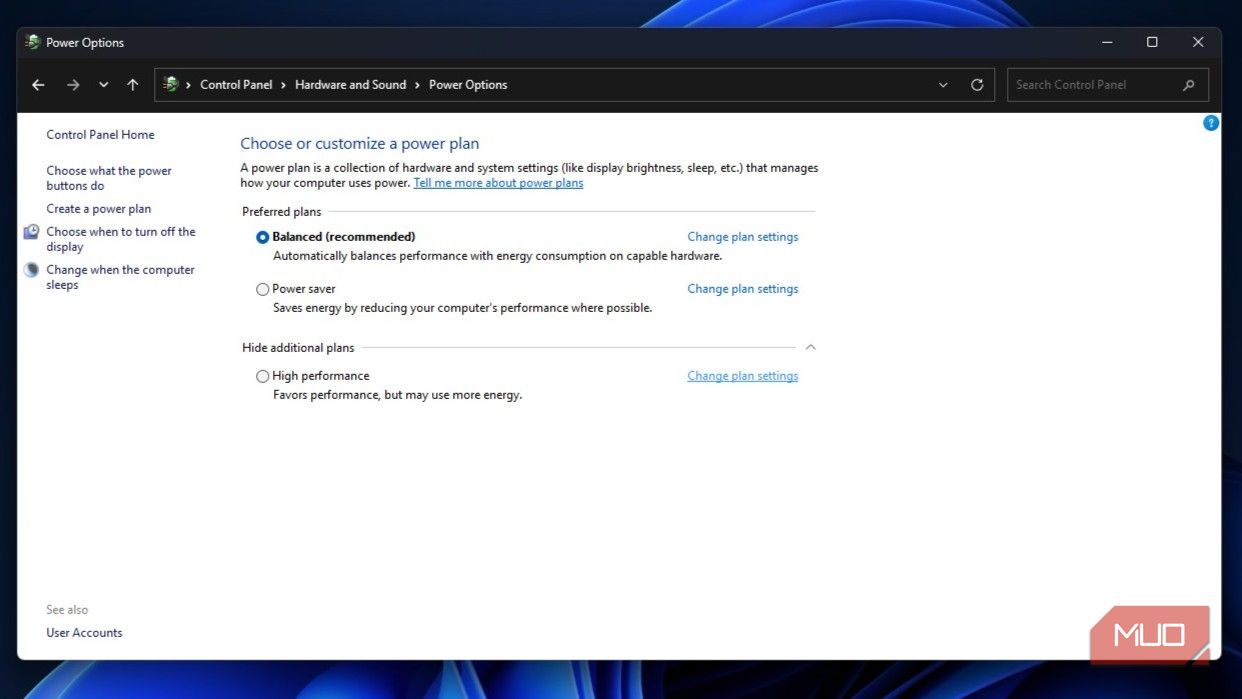The image size is (1242, 699).
Task: Open help with the blue question mark
Action: coord(1211,123)
